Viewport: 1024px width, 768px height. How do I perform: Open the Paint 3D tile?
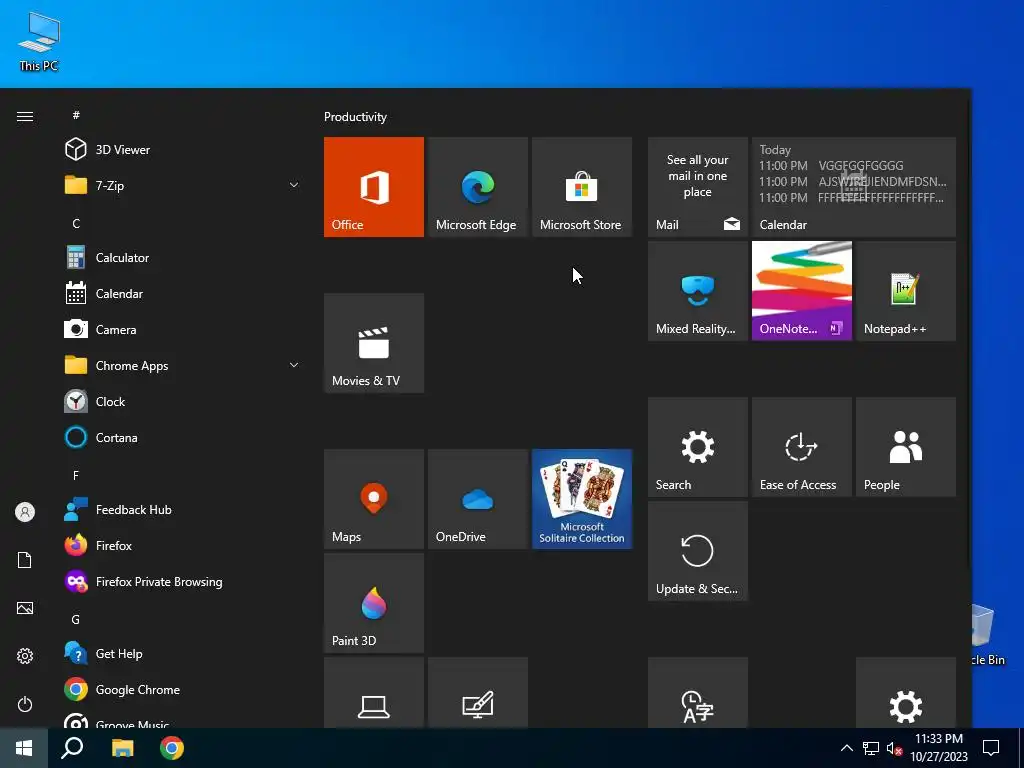tap(374, 603)
